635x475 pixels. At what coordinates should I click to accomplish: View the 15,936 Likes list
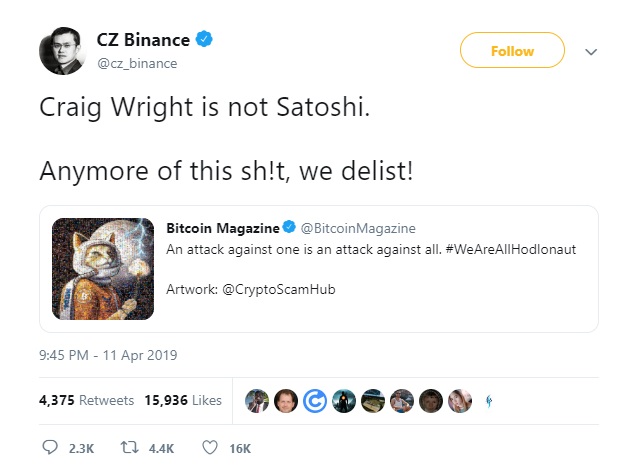183,400
